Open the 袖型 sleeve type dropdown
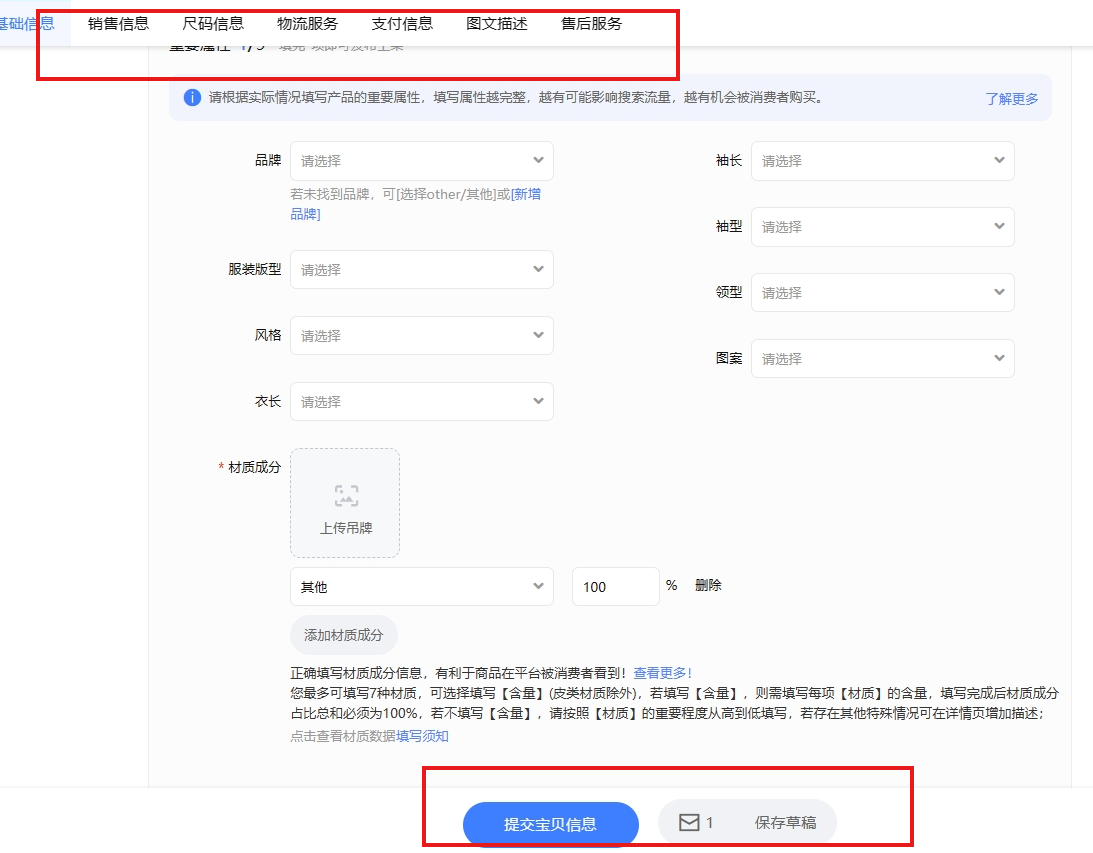Viewport: 1093px width, 853px height. tap(882, 227)
